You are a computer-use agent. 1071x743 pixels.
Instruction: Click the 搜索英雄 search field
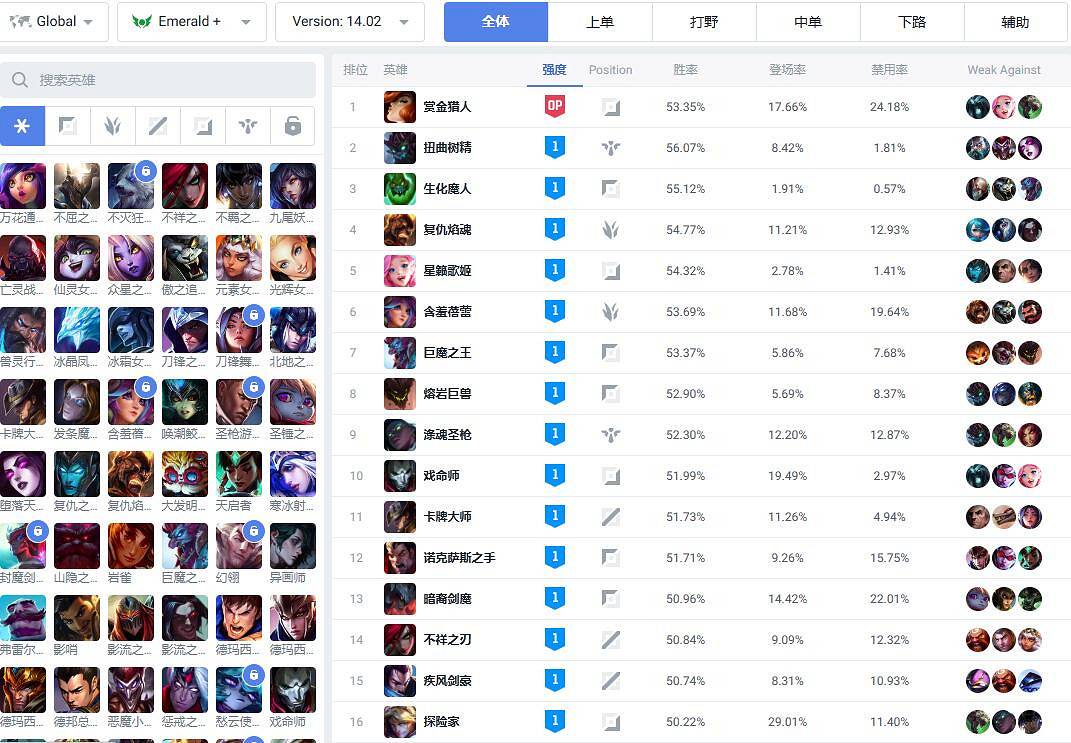tap(158, 80)
